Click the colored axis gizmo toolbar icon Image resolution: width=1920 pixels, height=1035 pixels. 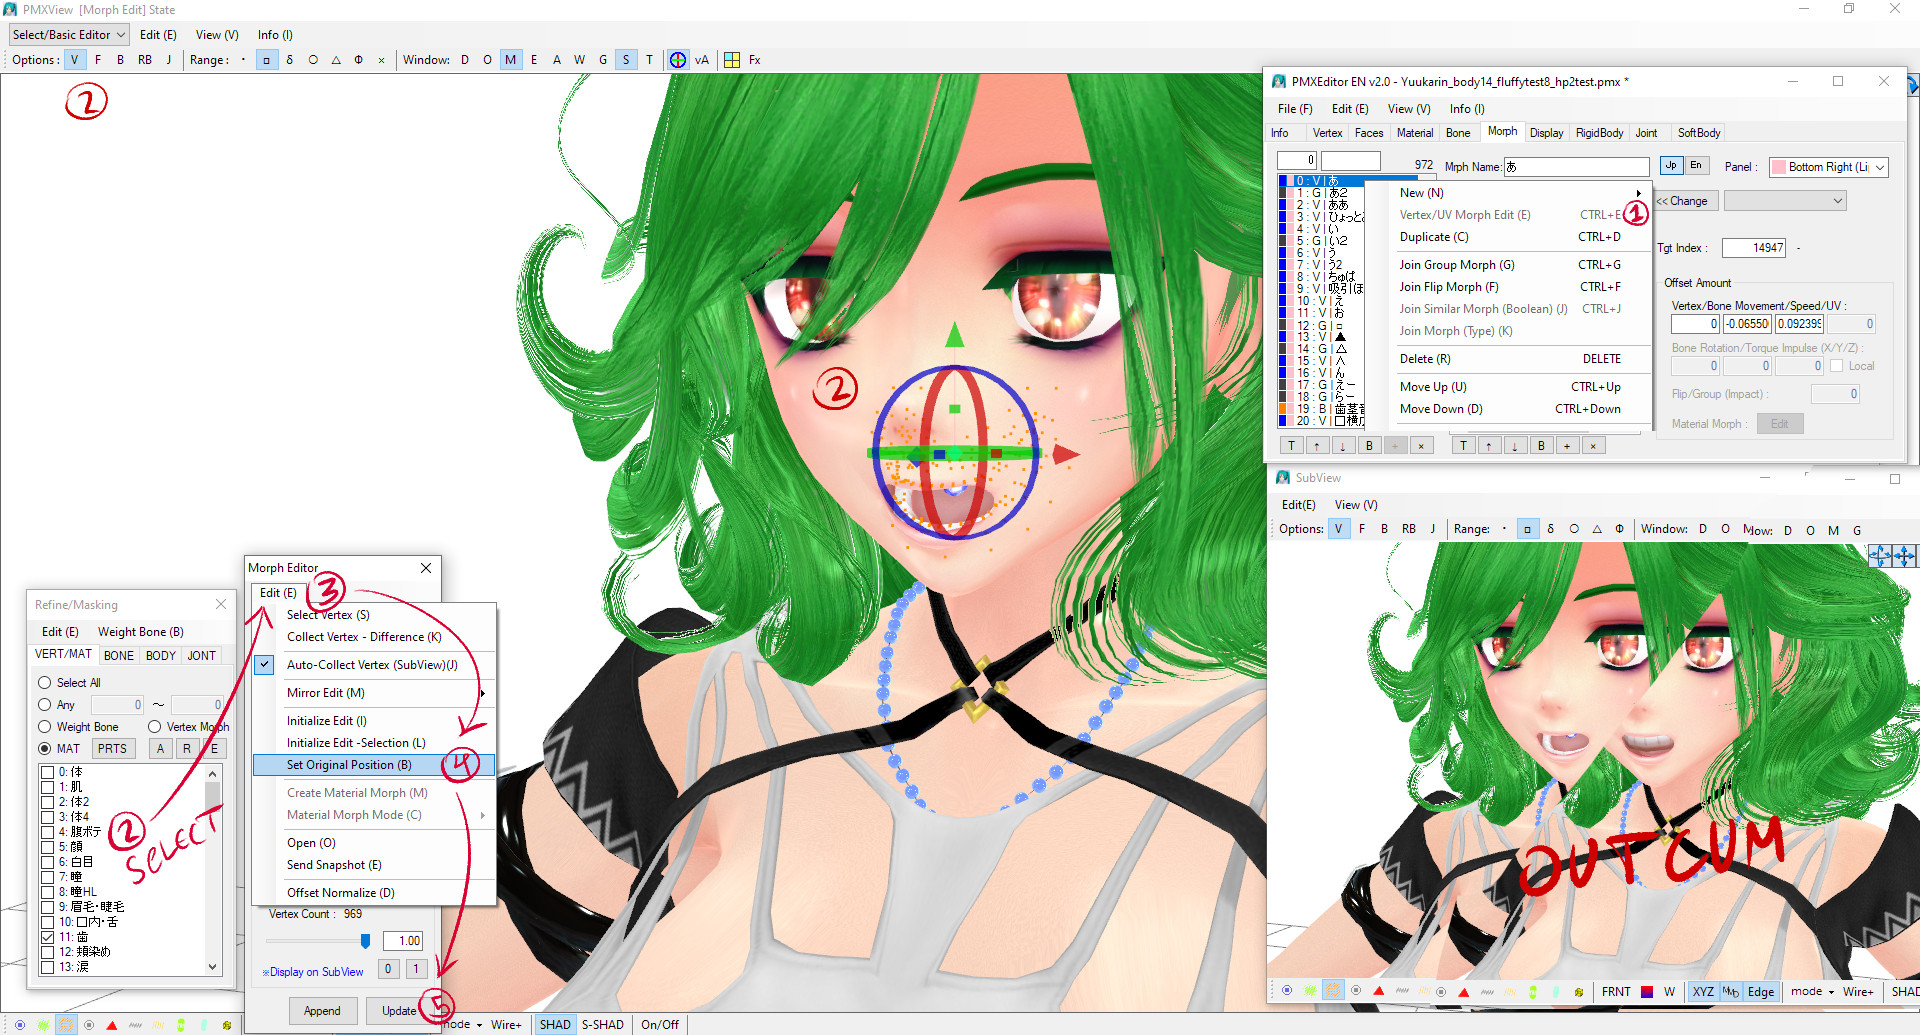click(x=678, y=60)
